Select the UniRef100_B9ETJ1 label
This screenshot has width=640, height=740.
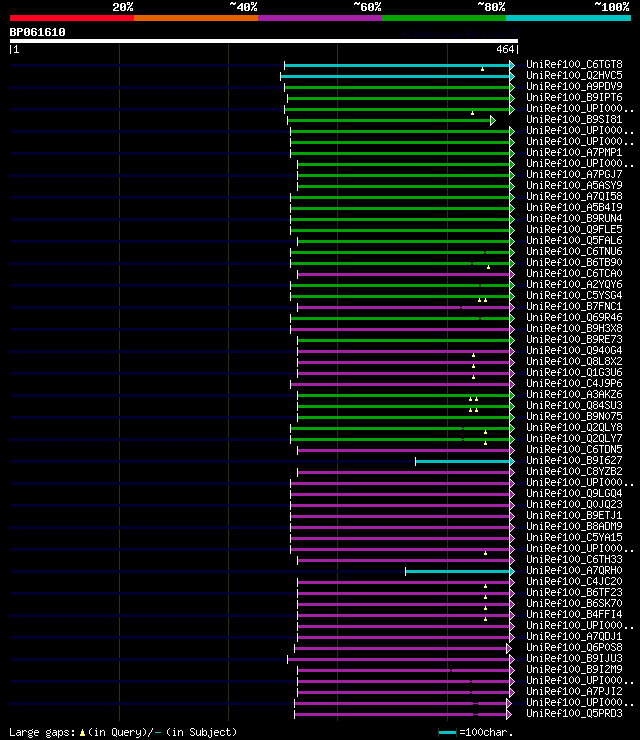tap(574, 516)
